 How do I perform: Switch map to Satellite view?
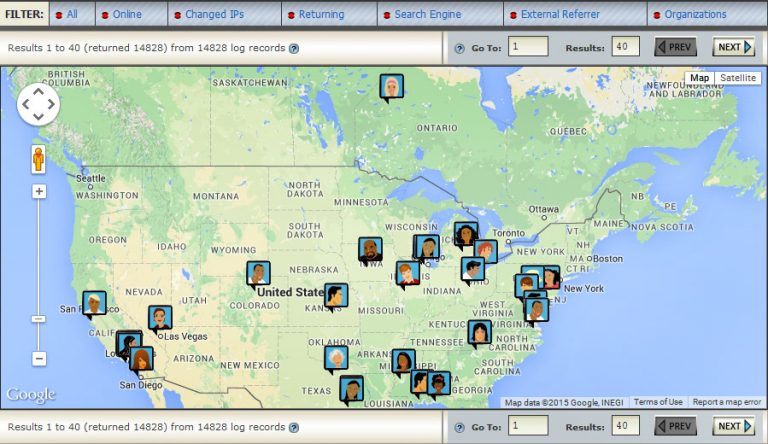pyautogui.click(x=738, y=78)
